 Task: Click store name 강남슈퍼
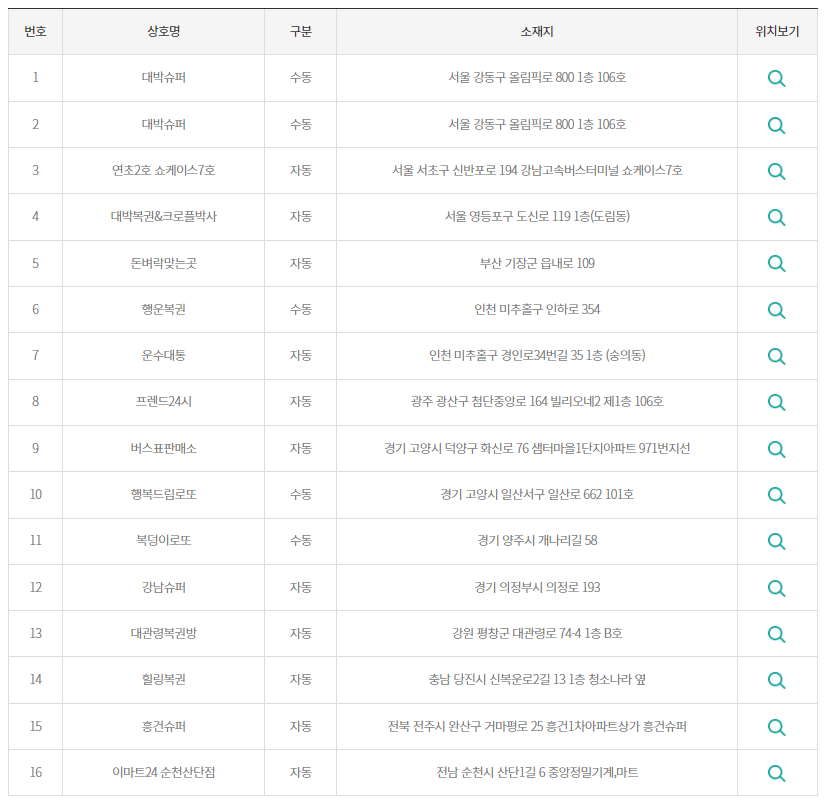(x=164, y=587)
